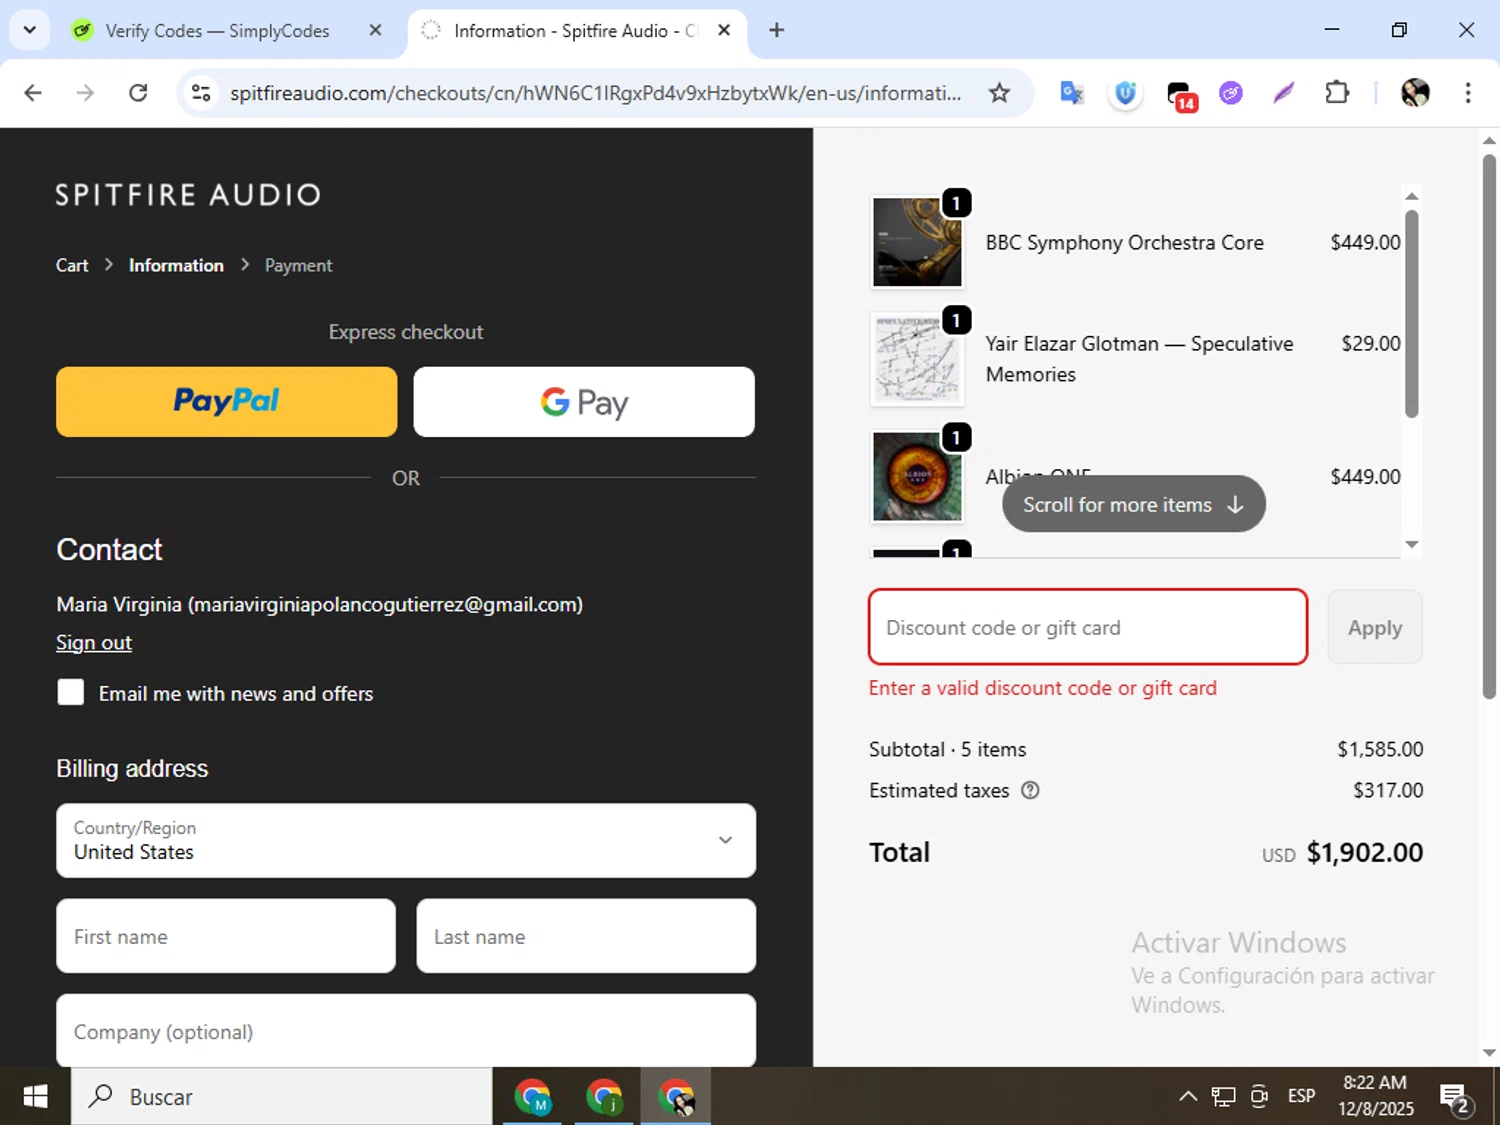Viewport: 1500px width, 1125px height.
Task: Click the purple feather extension icon
Action: (1283, 93)
